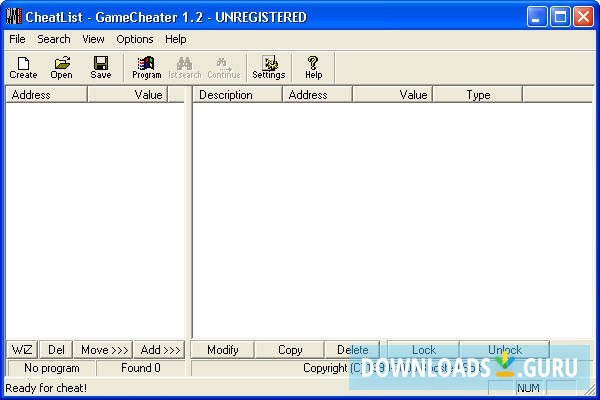
Task: Open the View menu
Action: point(93,39)
